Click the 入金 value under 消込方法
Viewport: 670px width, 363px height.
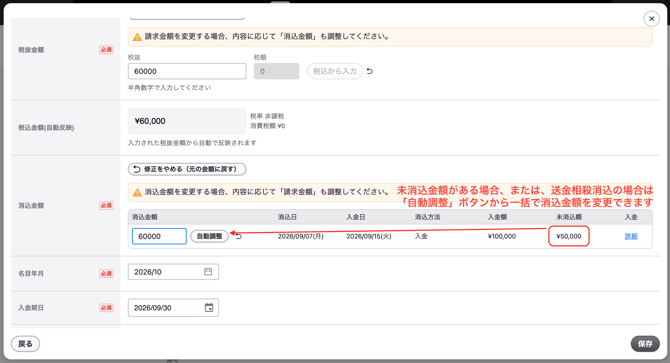[x=421, y=236]
